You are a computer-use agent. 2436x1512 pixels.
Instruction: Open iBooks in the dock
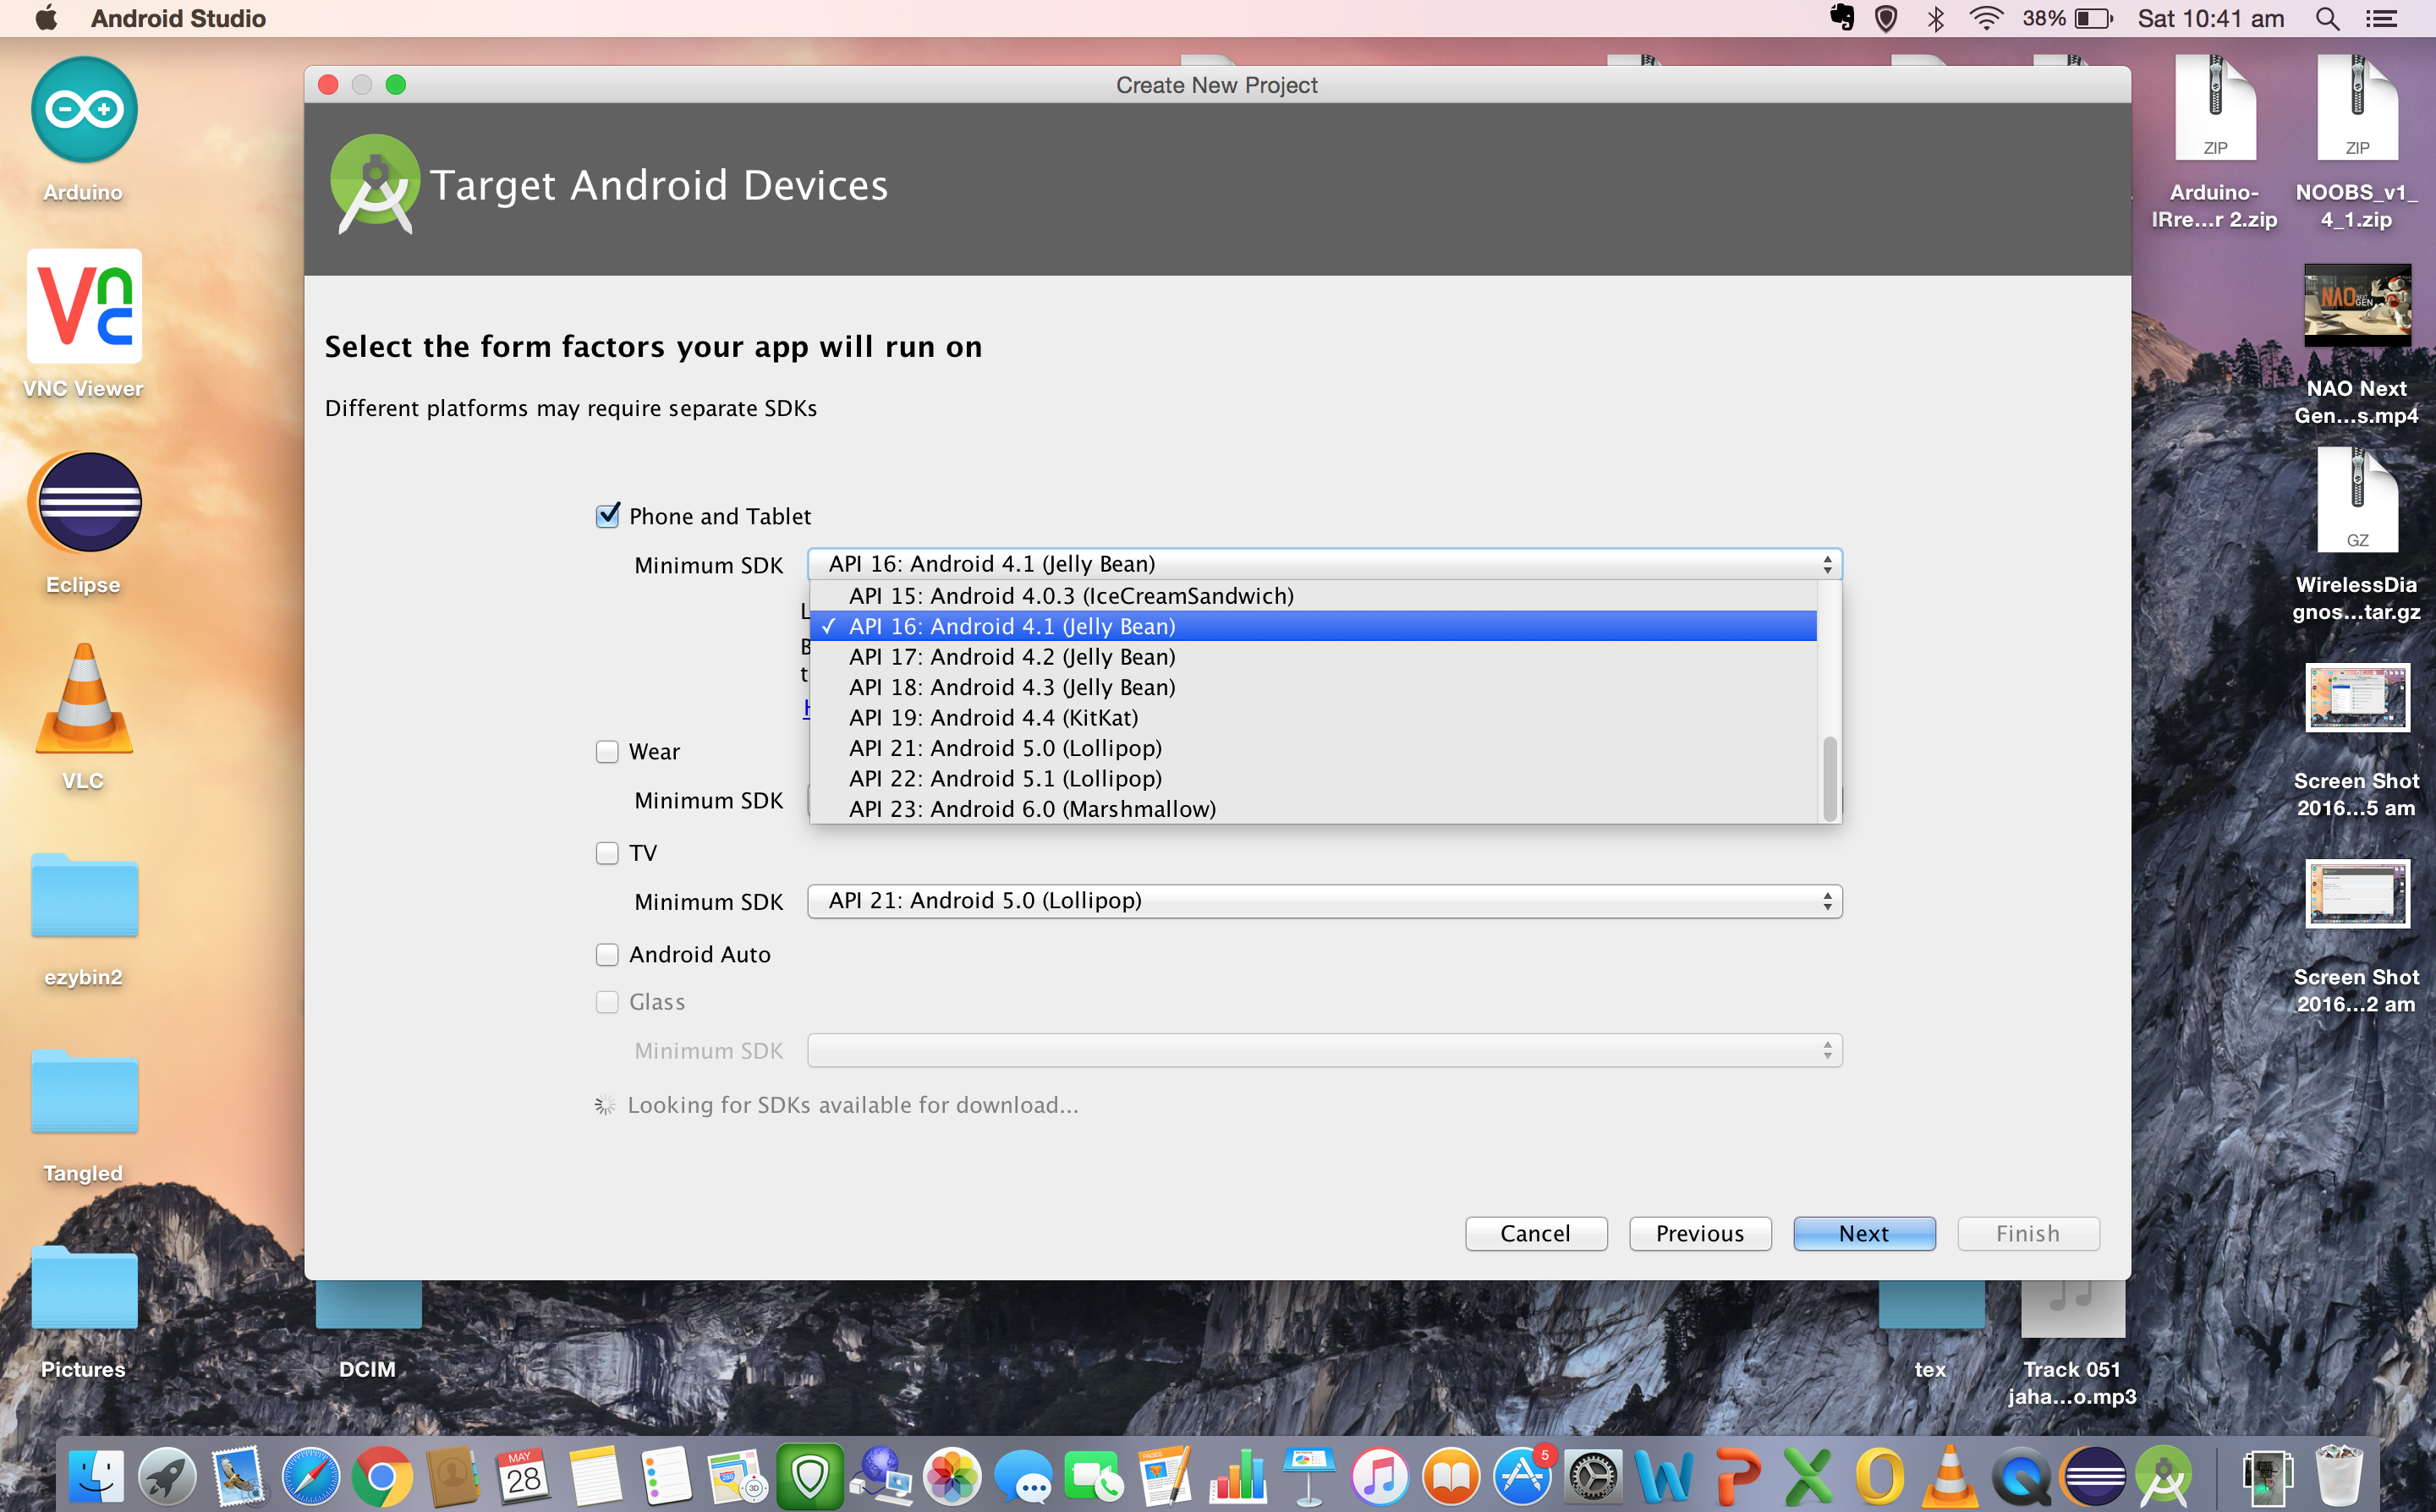pos(1451,1476)
